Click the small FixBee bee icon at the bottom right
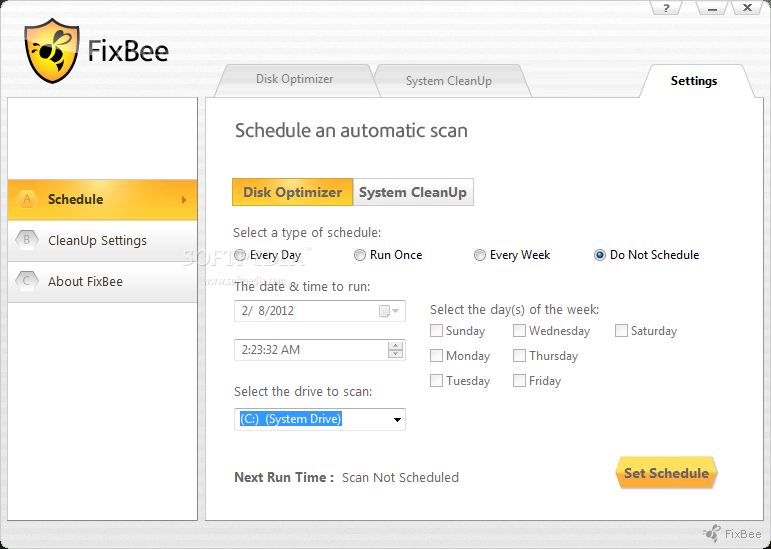The width and height of the screenshot is (771, 549). pos(712,533)
